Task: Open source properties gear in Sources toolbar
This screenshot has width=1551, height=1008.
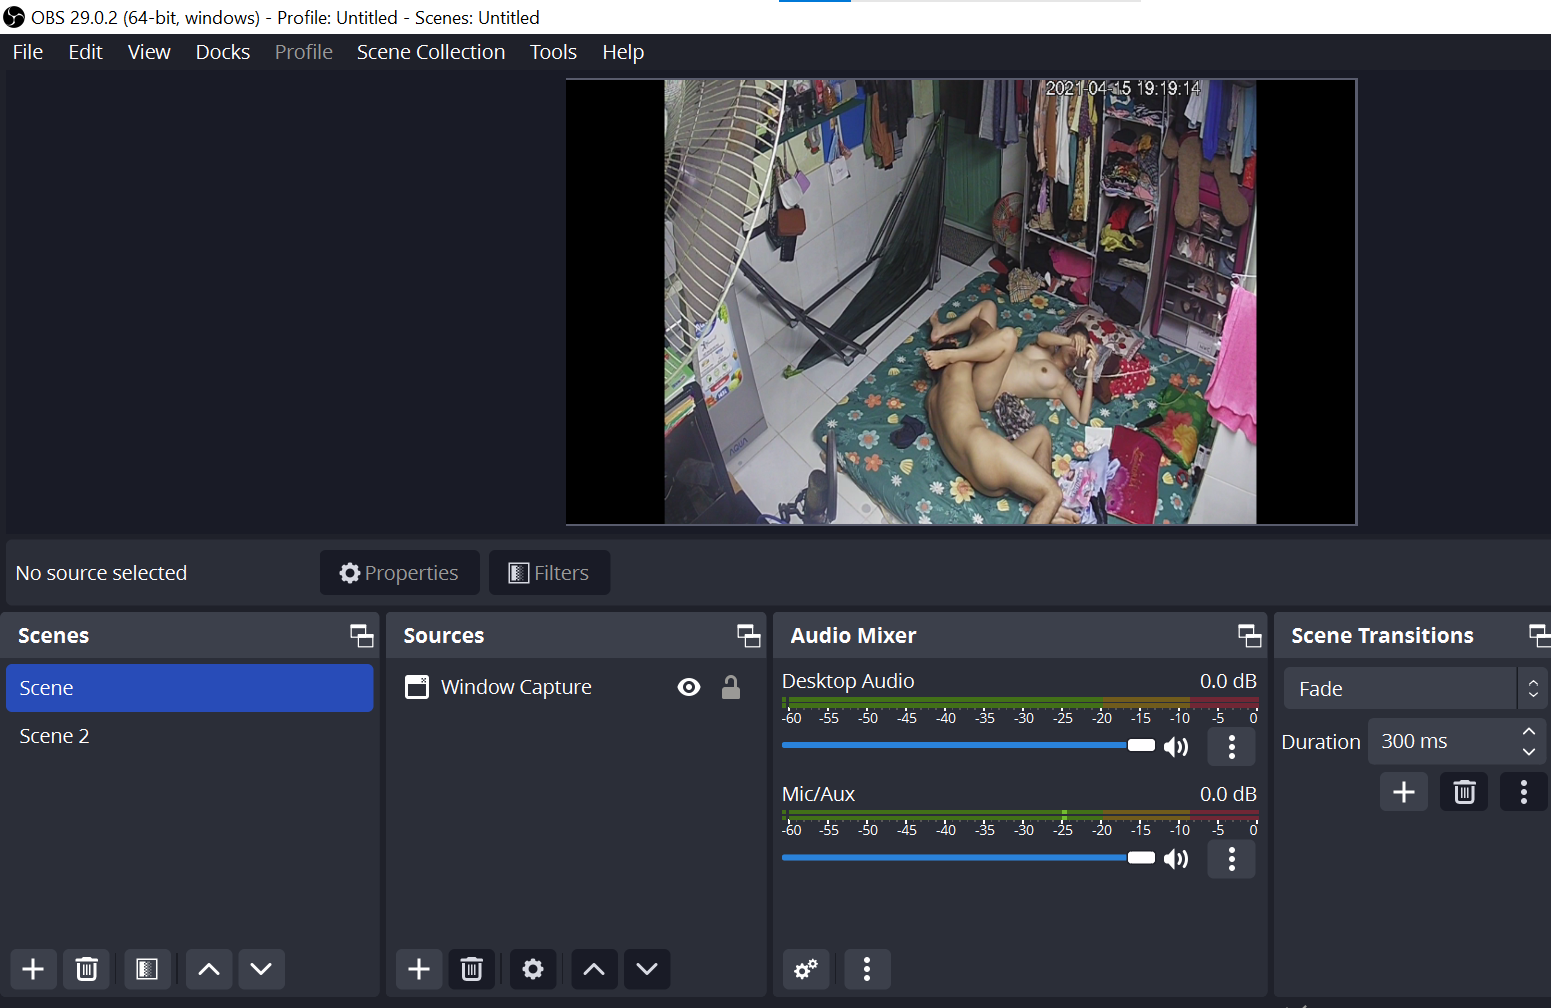Action: point(533,969)
